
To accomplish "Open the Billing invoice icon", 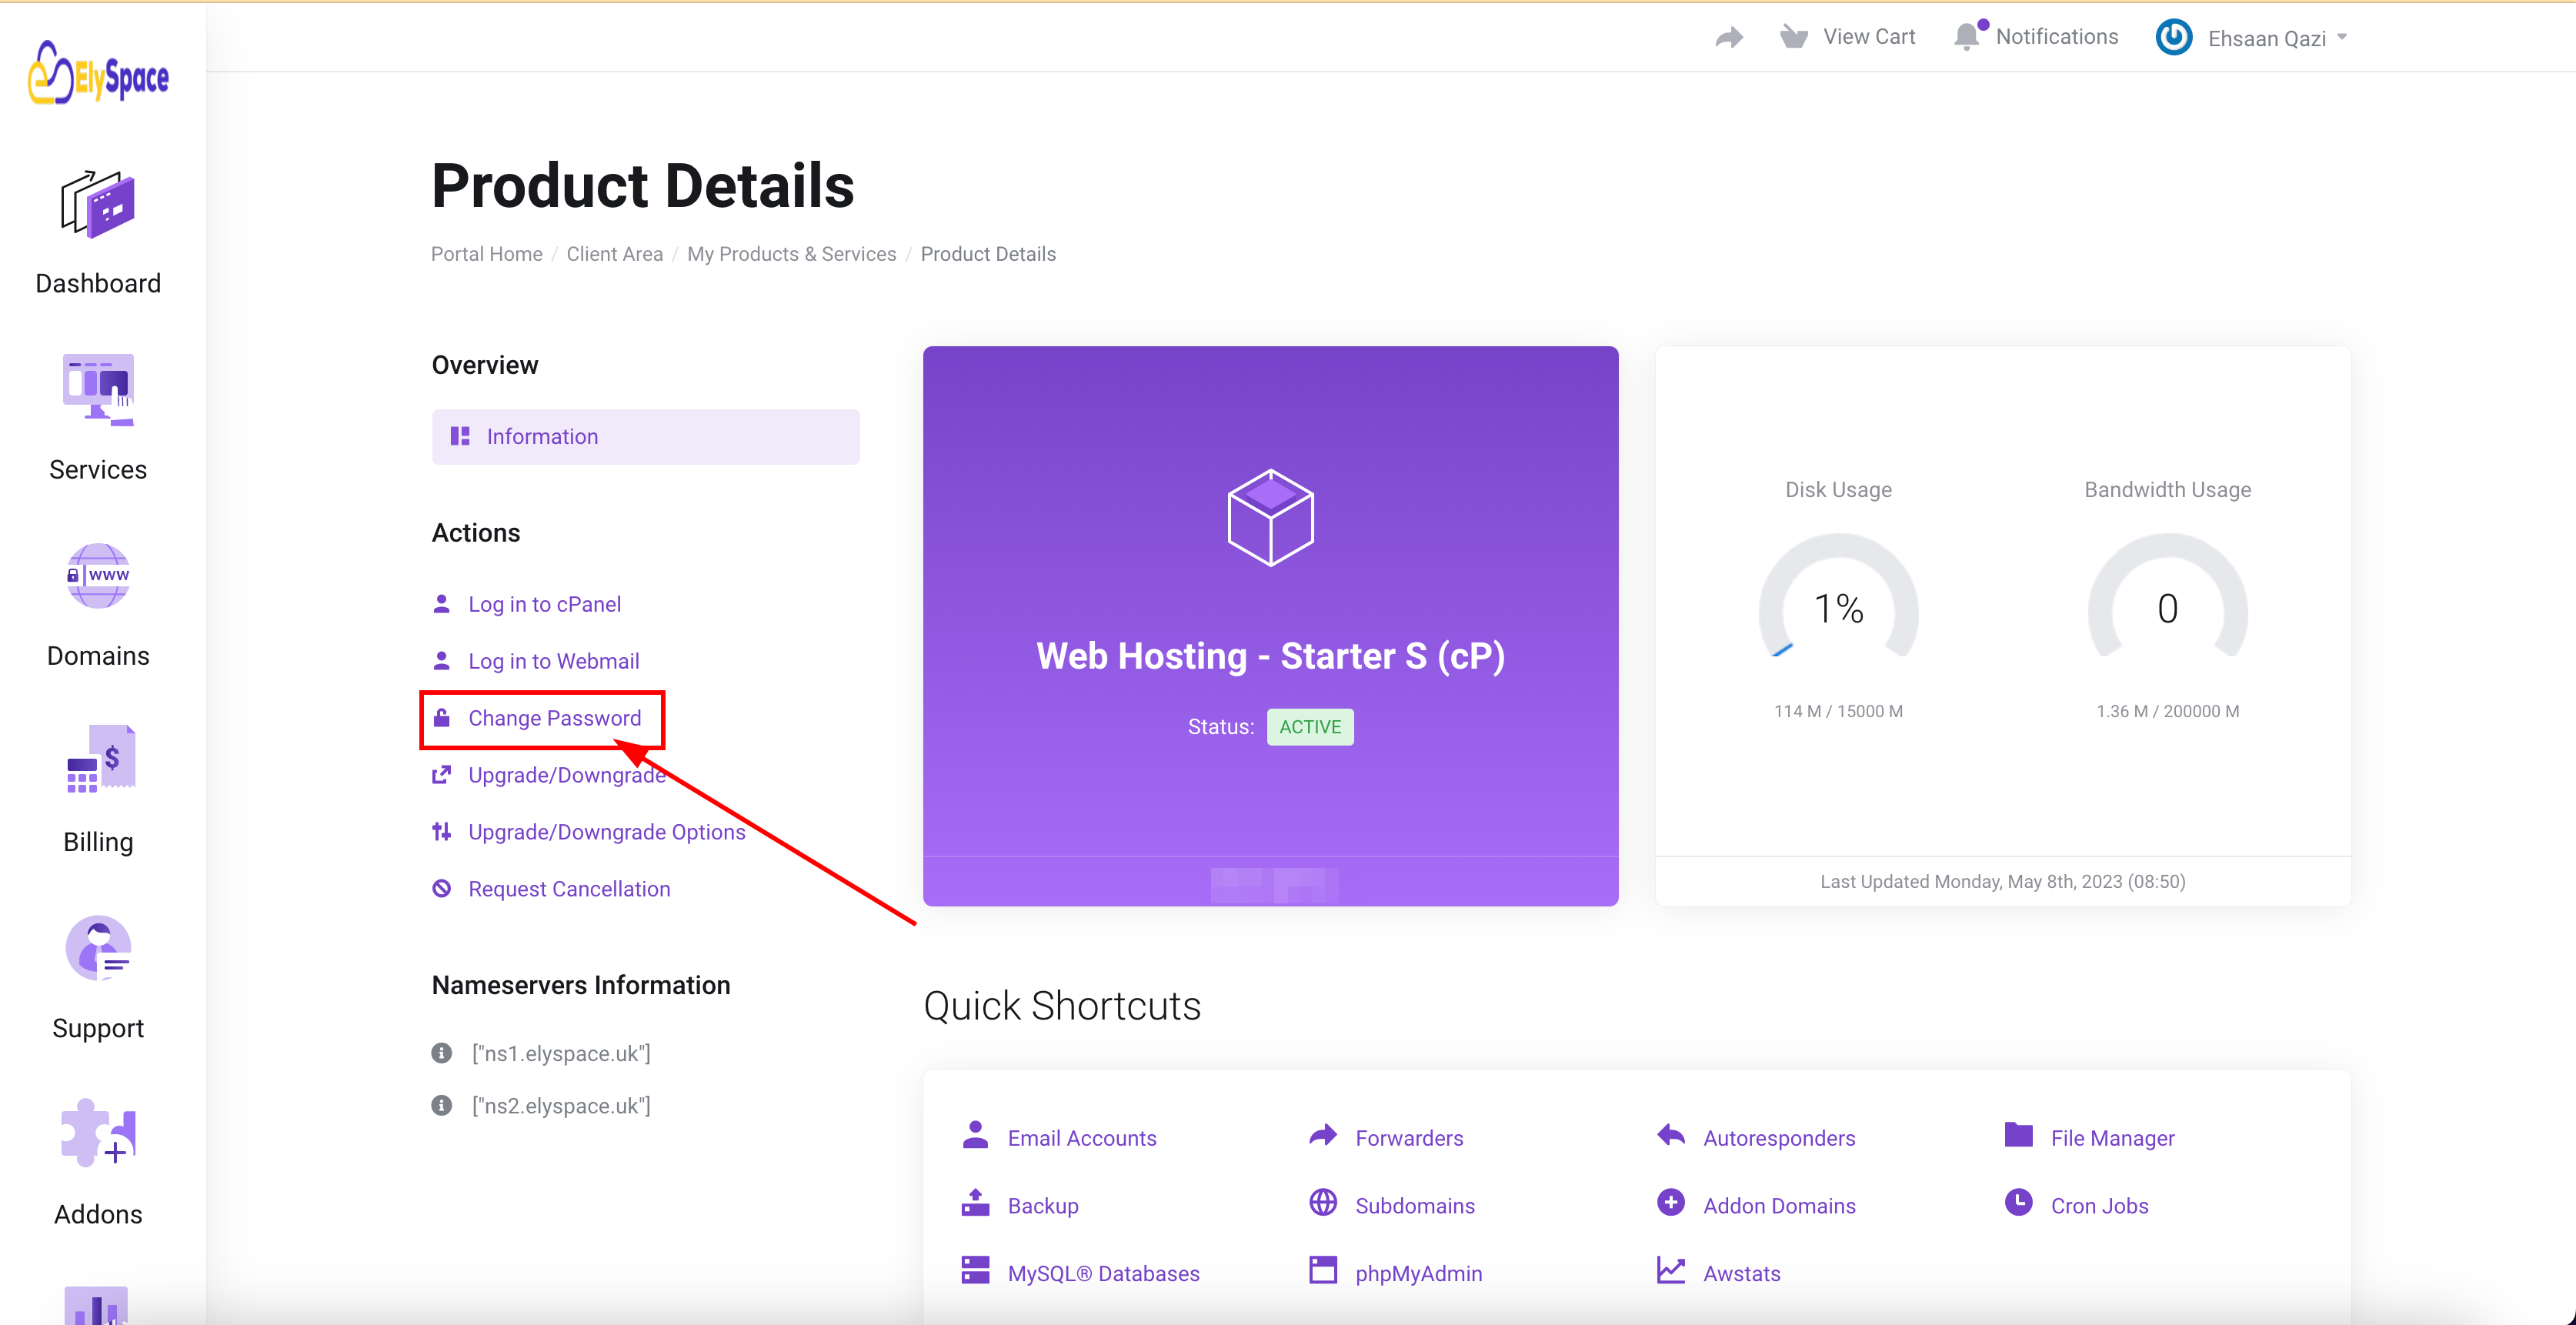I will point(100,759).
